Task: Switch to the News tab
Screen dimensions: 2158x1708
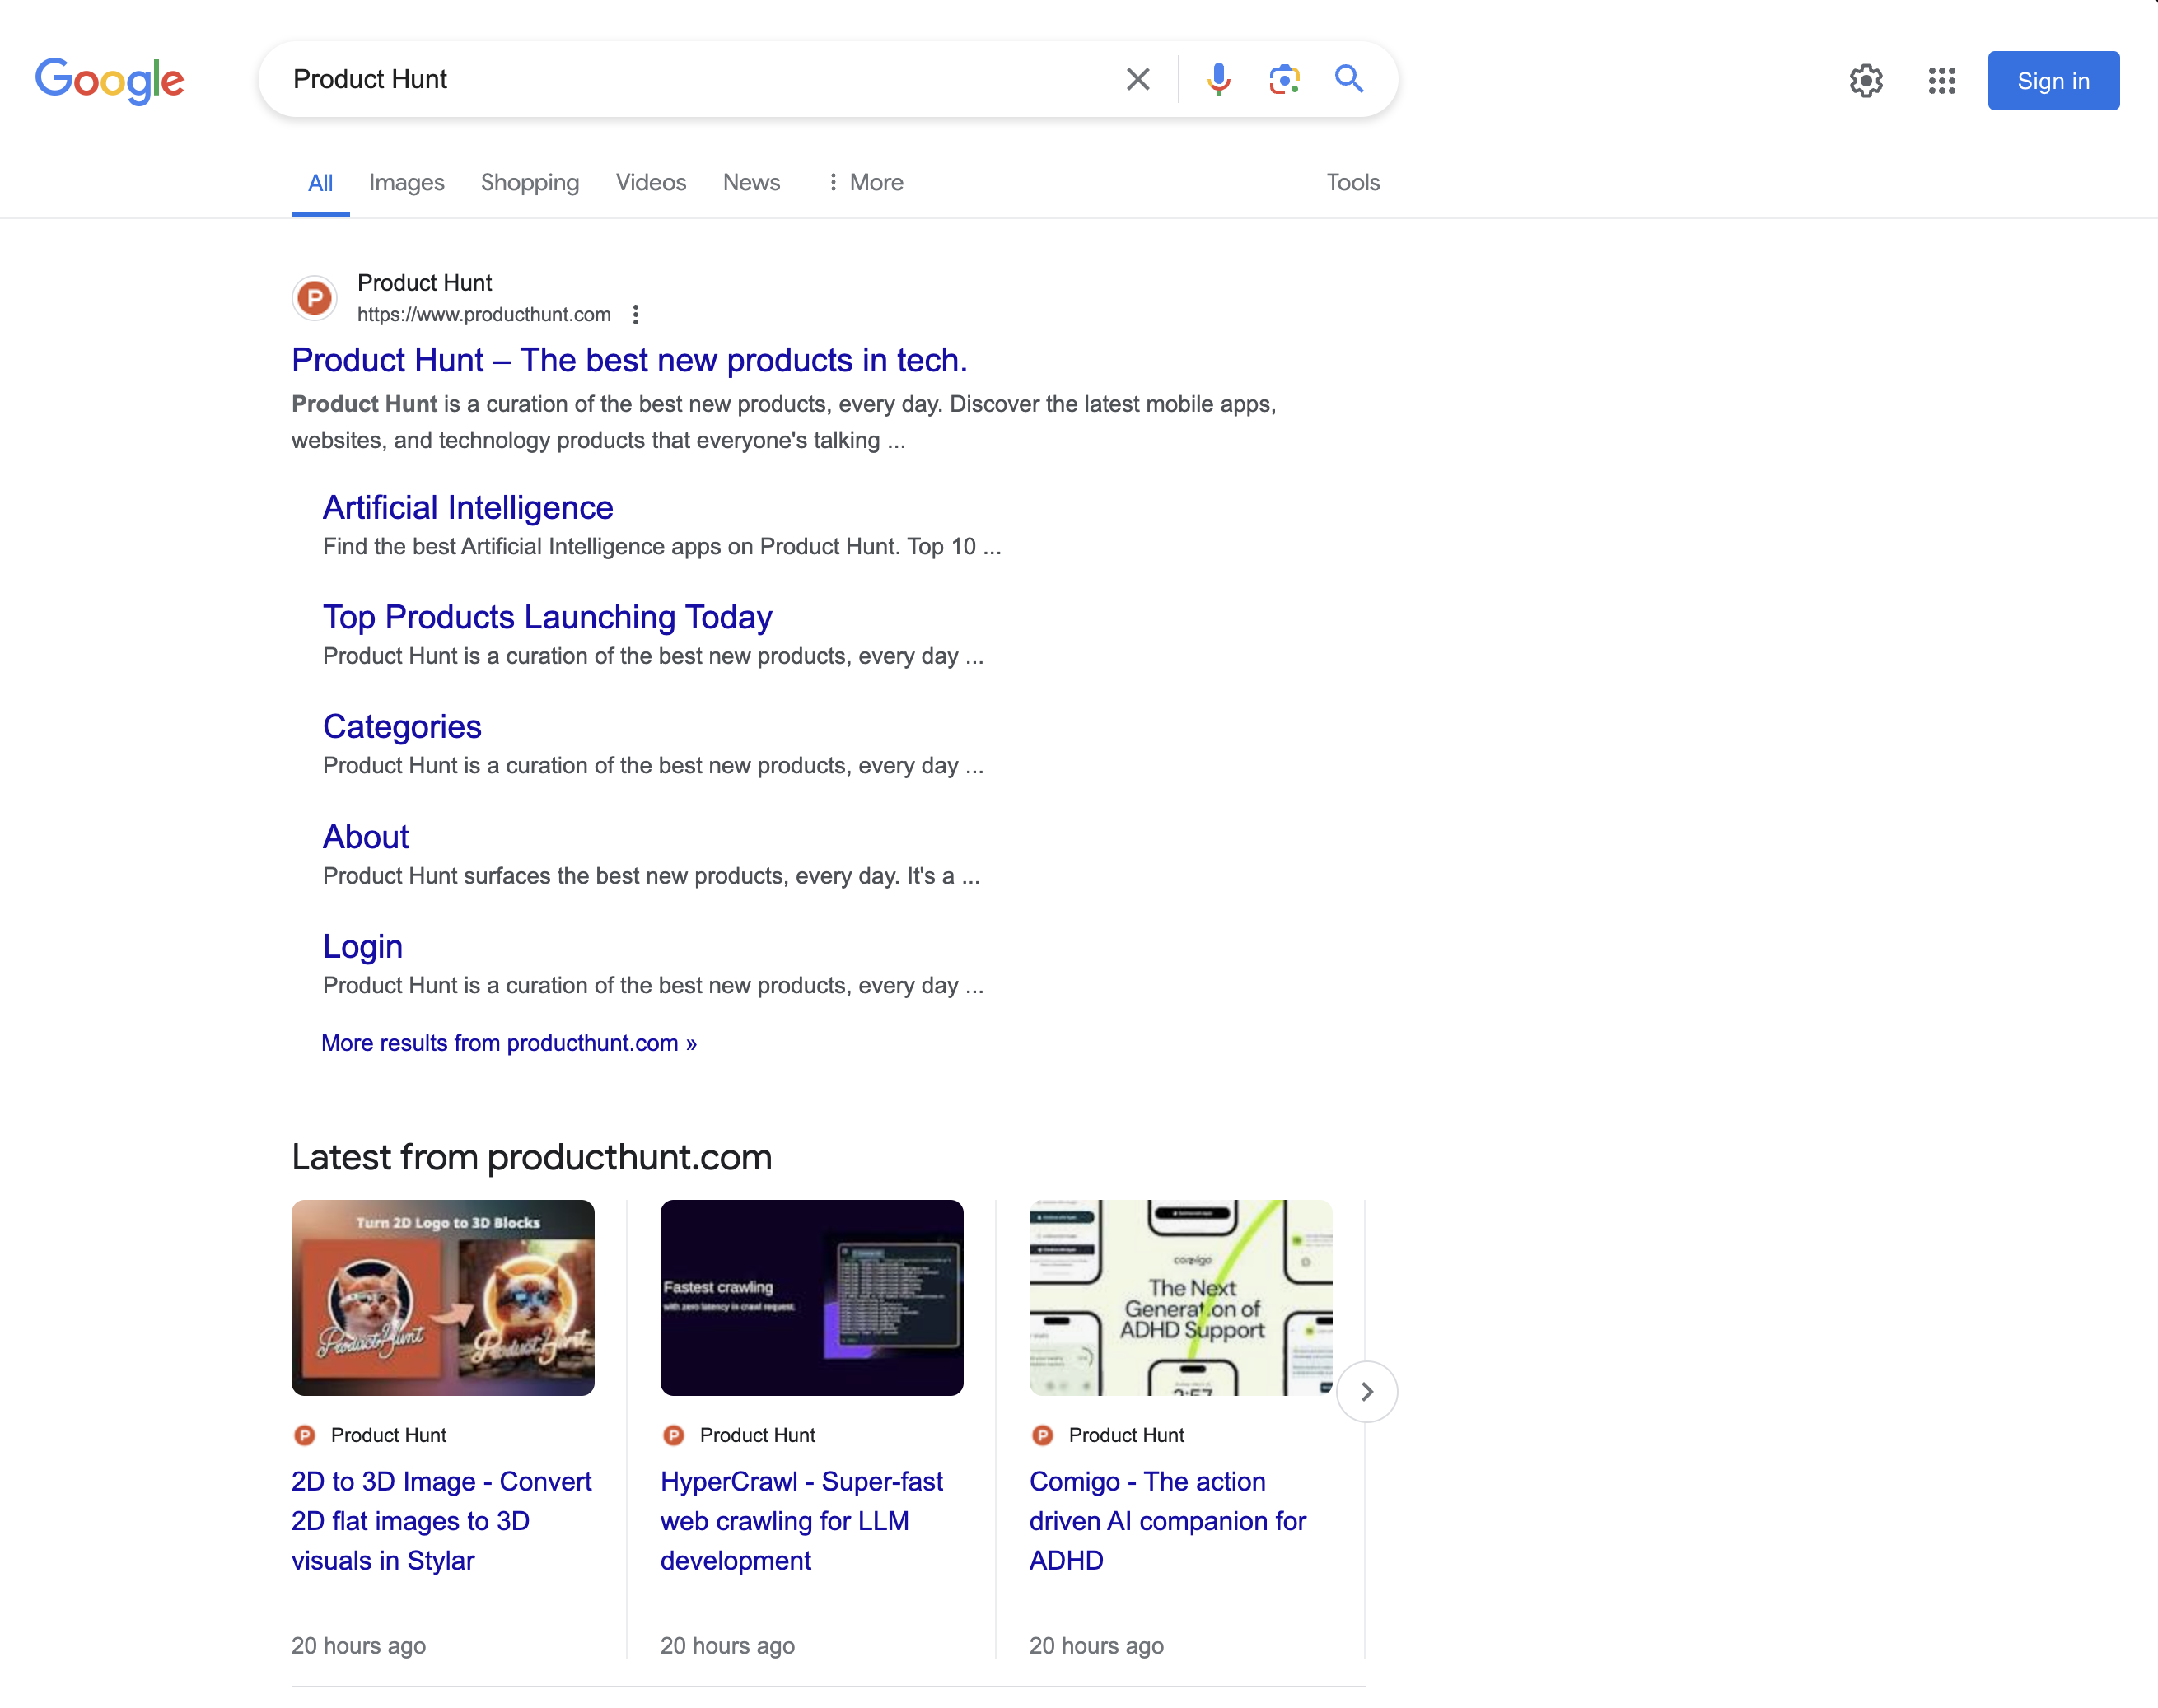Action: click(751, 182)
